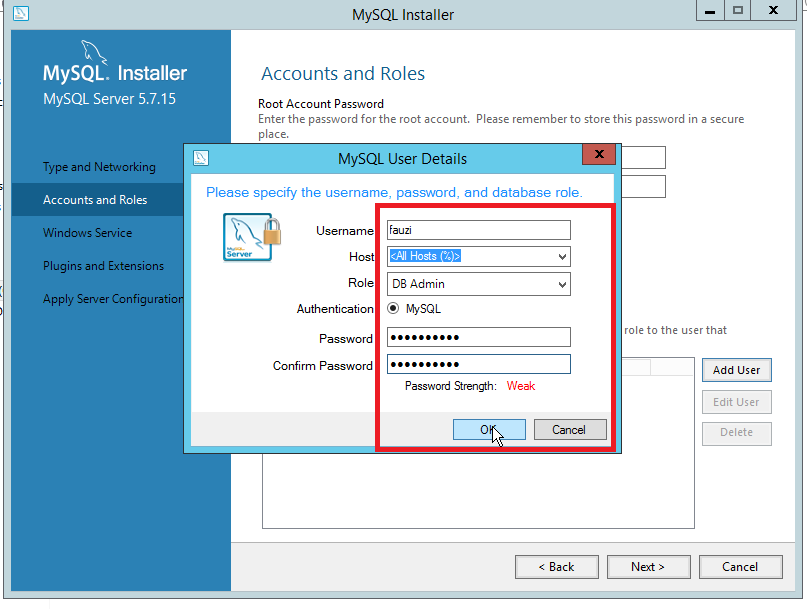The image size is (807, 609).
Task: Cancel the MySQL User Details dialog
Action: click(x=570, y=430)
